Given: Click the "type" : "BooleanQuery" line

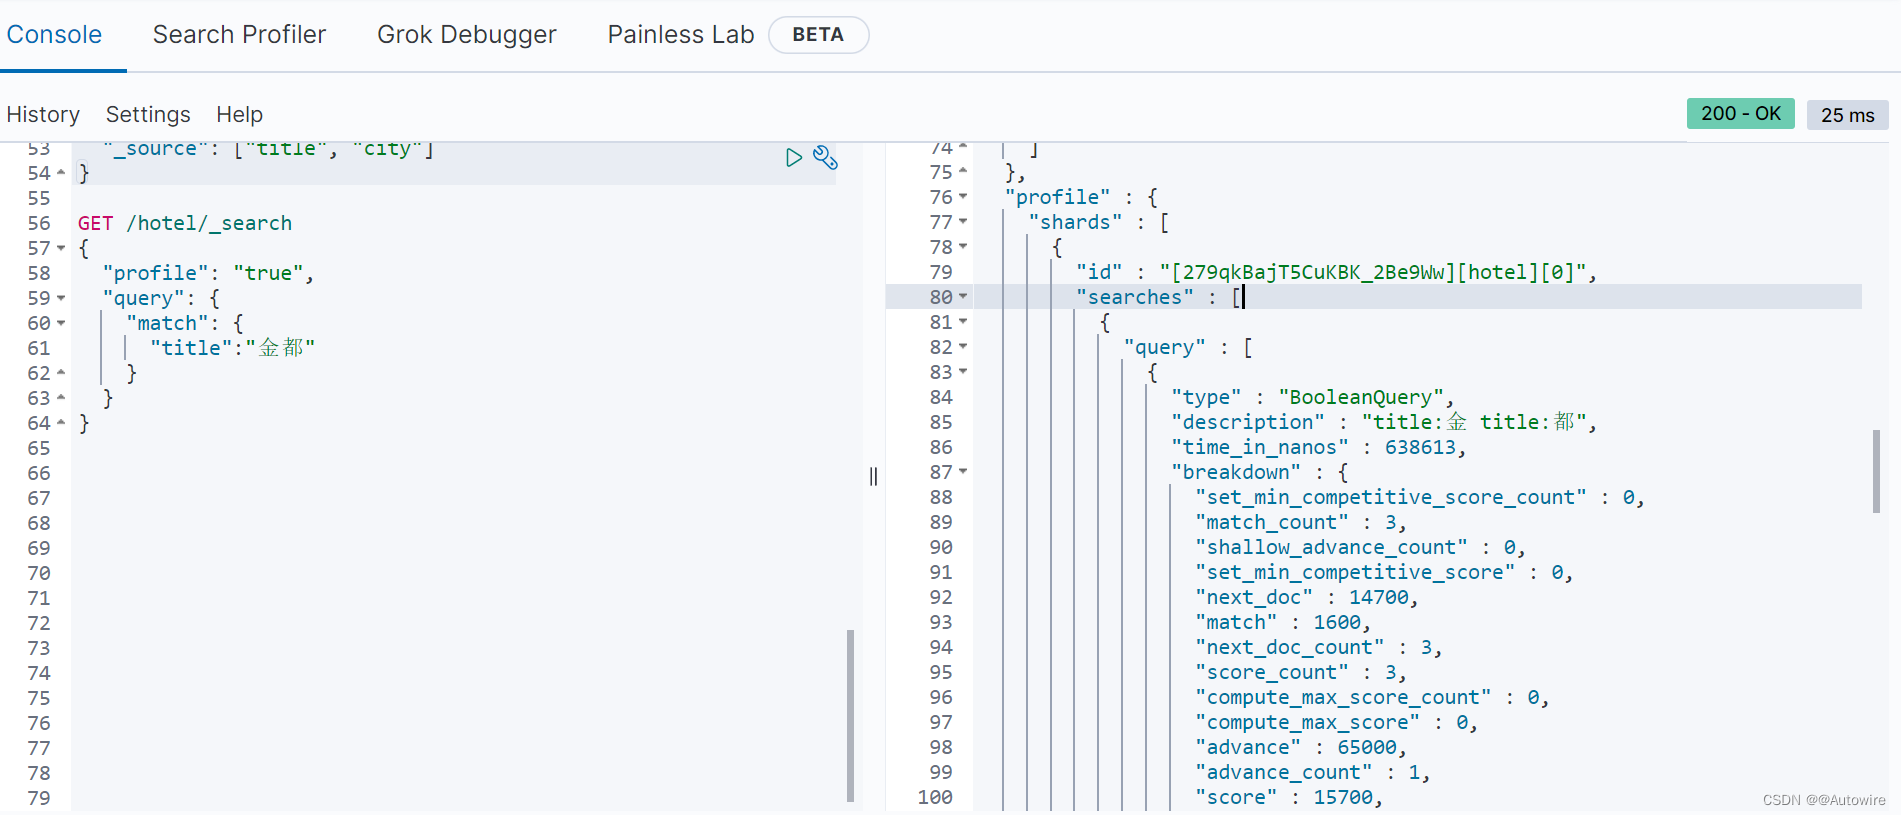Looking at the screenshot, I should (1312, 397).
